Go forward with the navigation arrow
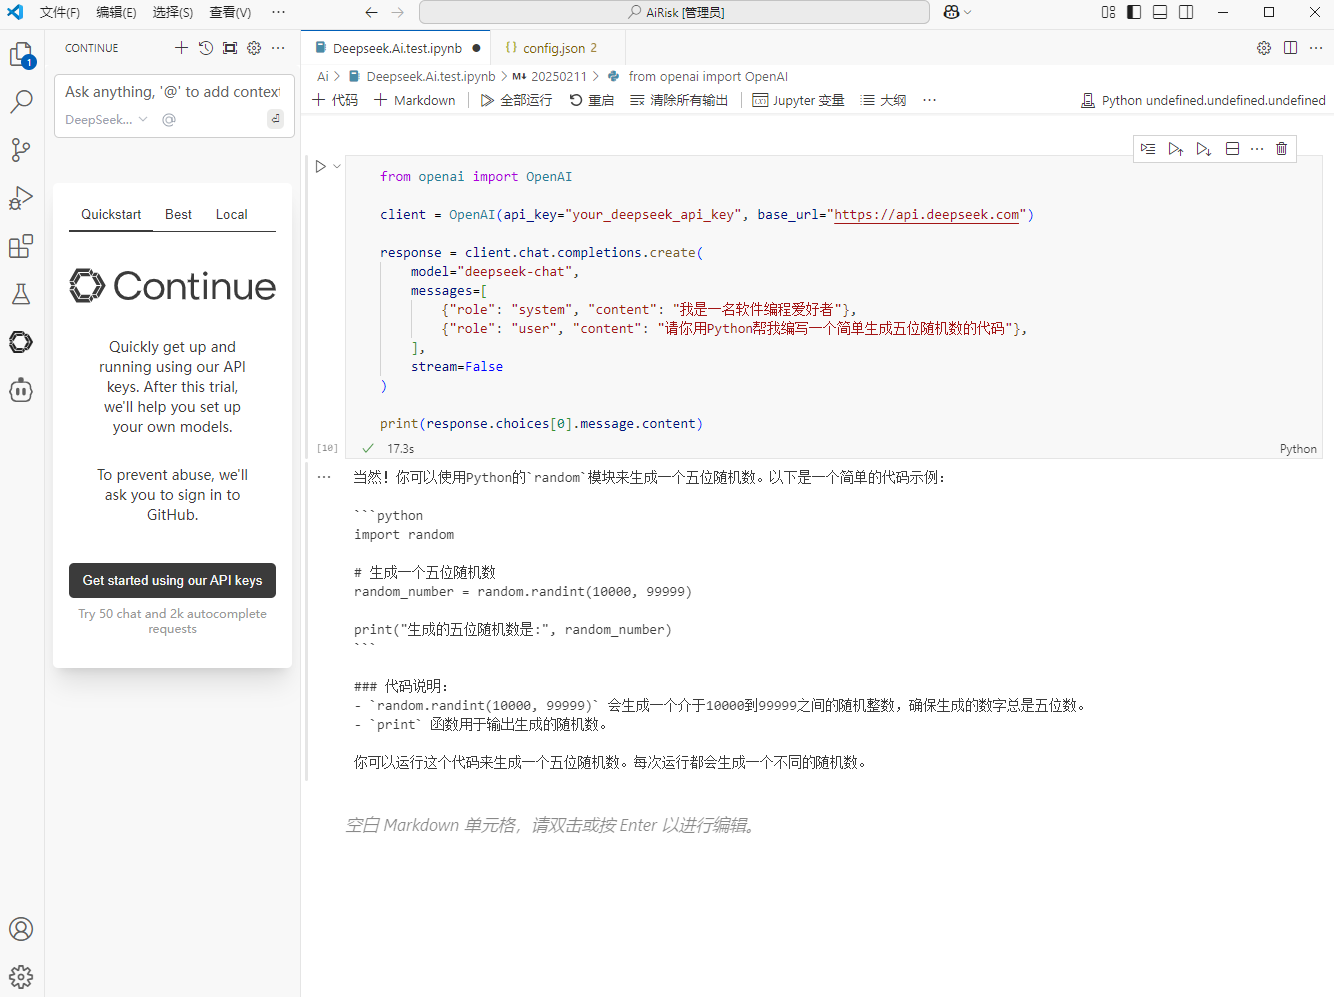1334x997 pixels. 398,12
